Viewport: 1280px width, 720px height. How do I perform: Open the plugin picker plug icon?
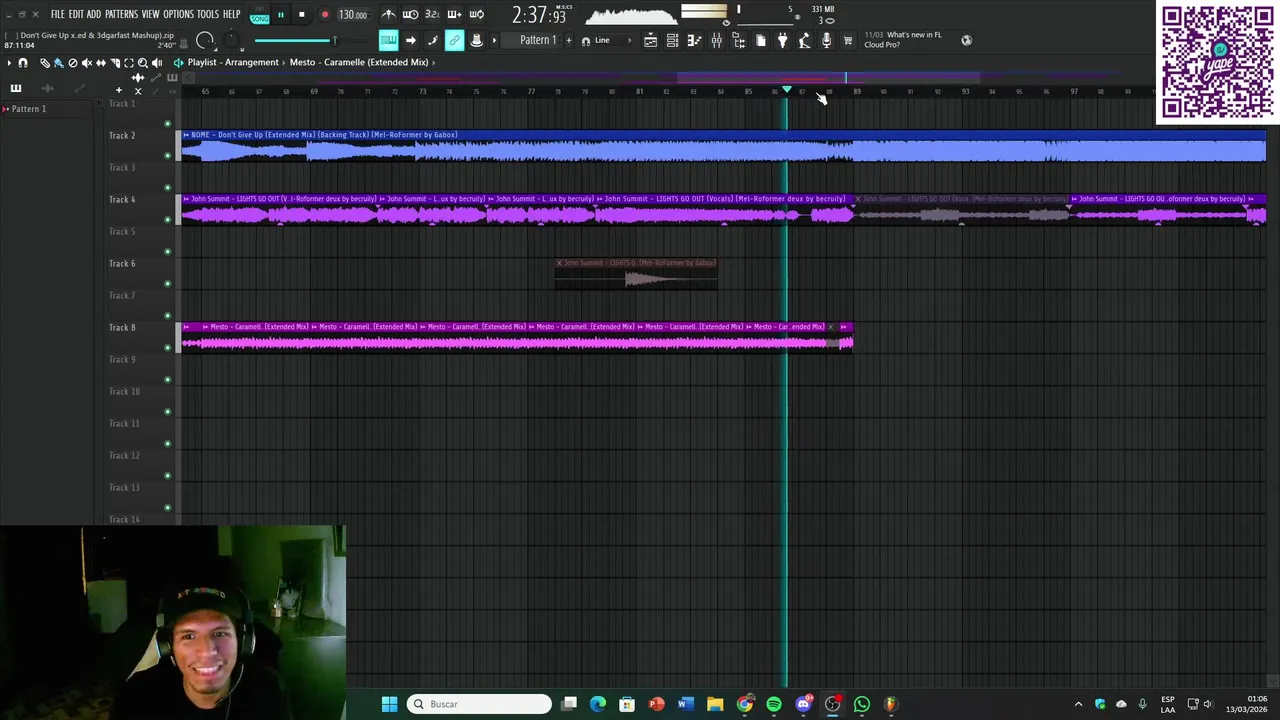pos(782,40)
